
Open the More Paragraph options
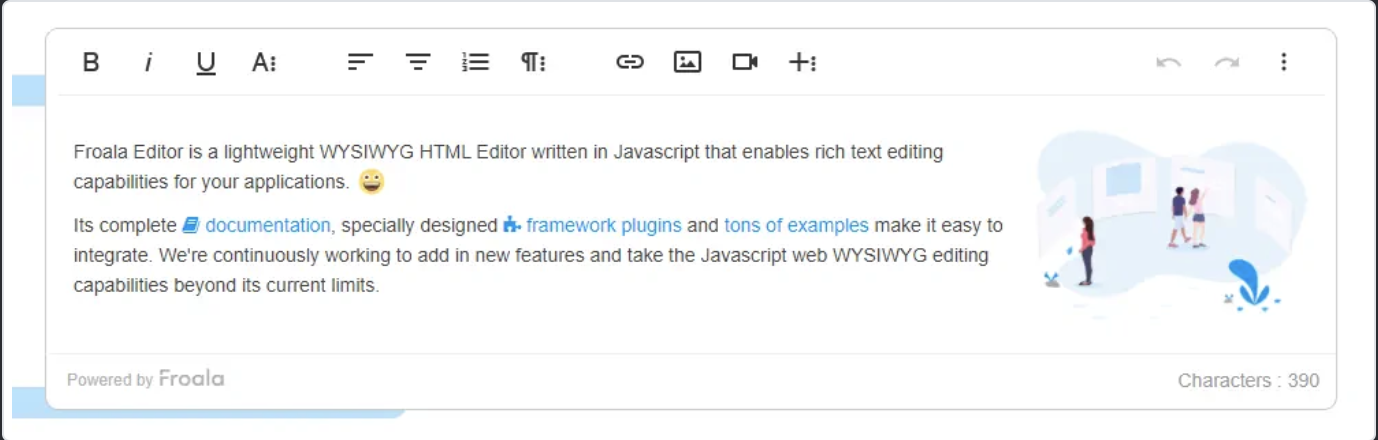tap(533, 62)
